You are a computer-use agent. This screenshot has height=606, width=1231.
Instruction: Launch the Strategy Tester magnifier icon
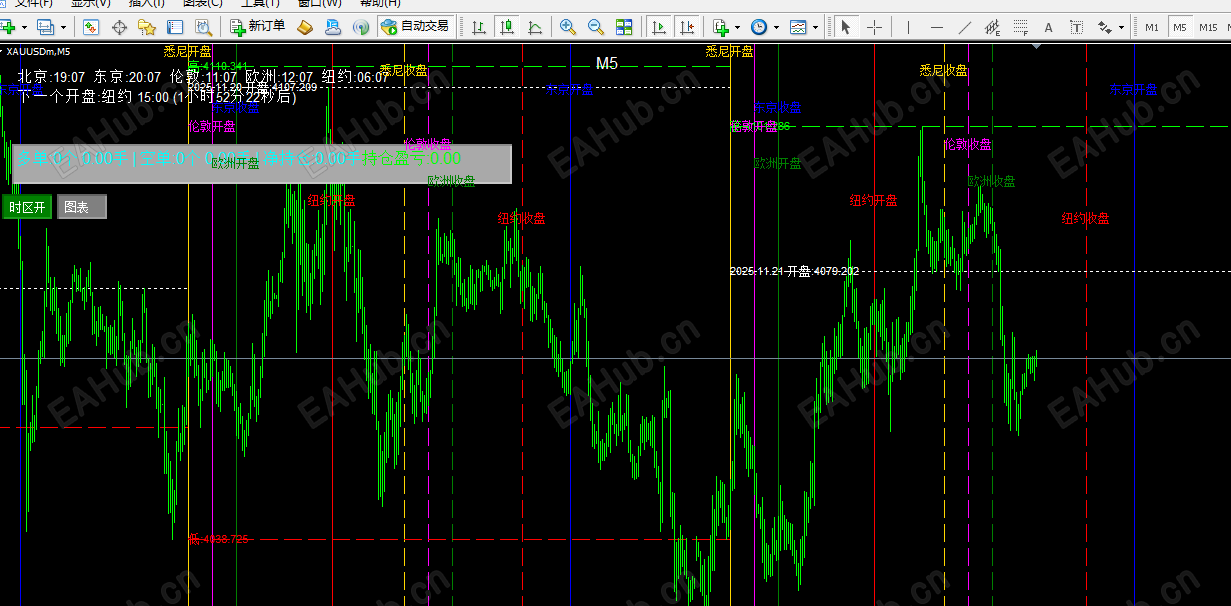coord(203,27)
